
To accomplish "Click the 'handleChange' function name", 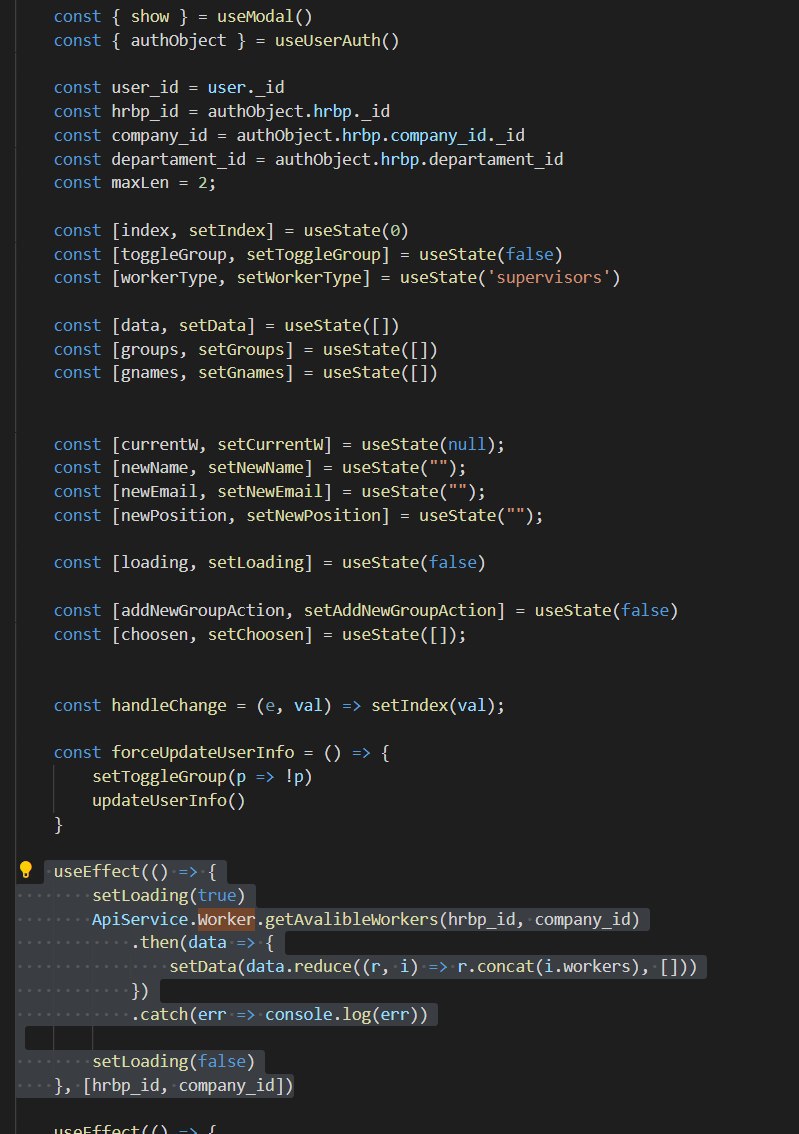I will click(x=168, y=705).
